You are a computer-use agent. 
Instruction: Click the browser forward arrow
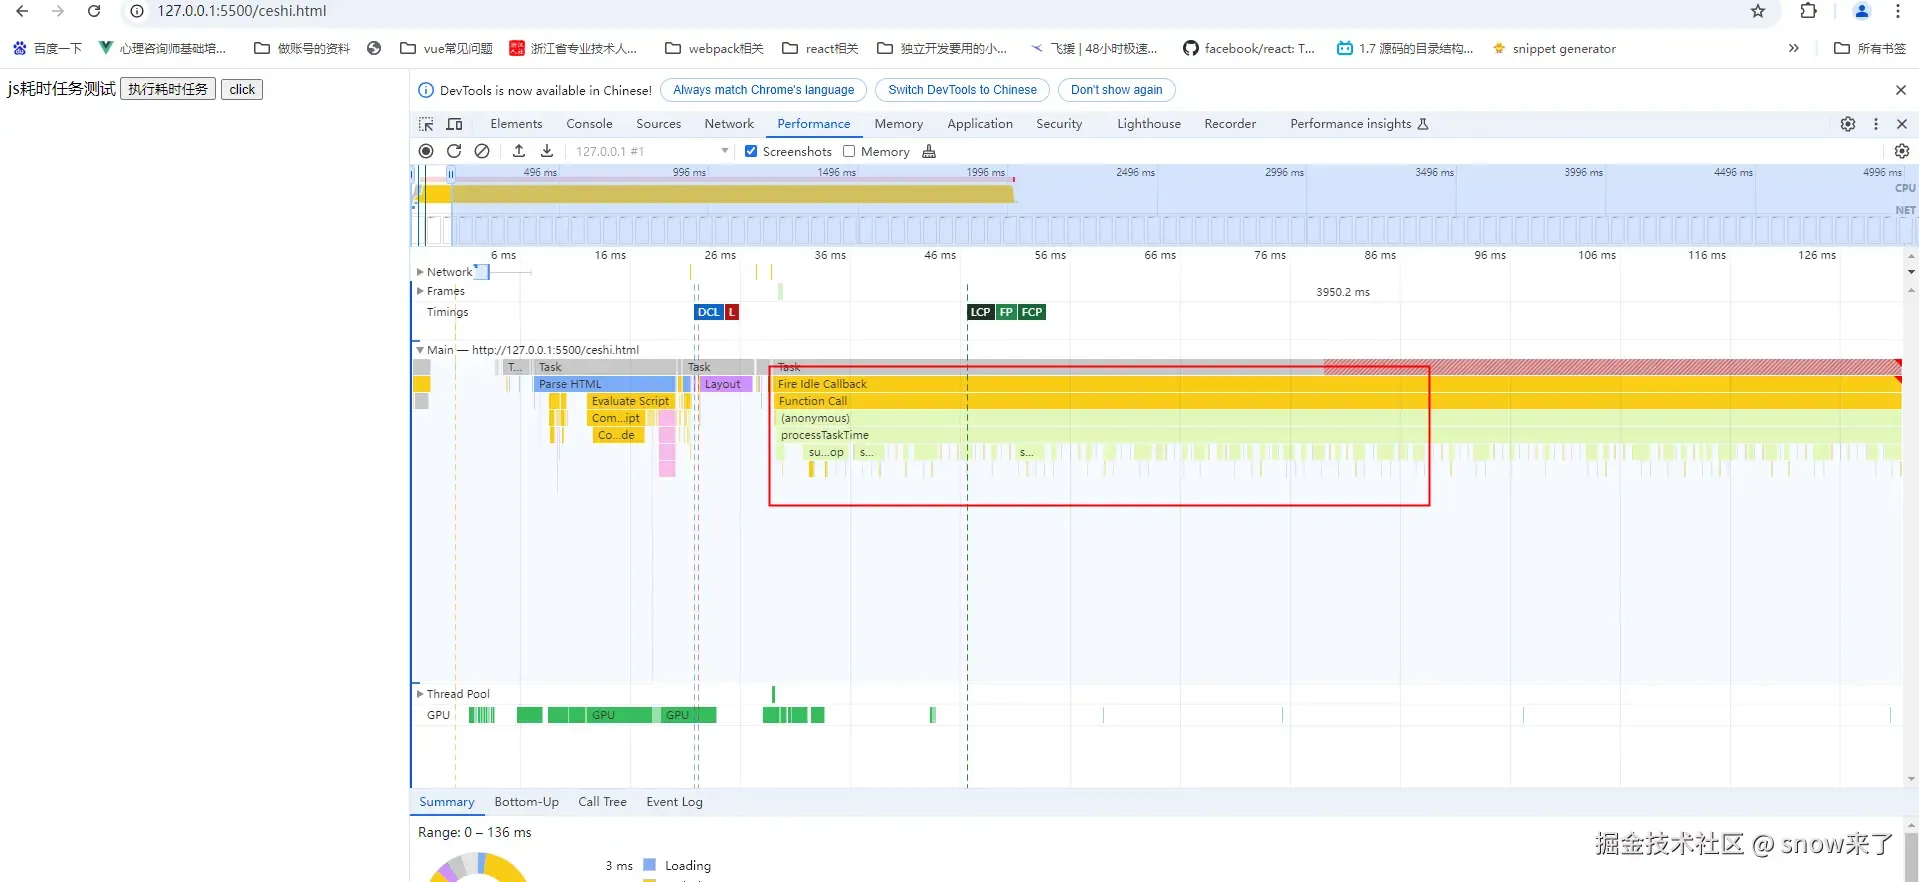[x=58, y=11]
